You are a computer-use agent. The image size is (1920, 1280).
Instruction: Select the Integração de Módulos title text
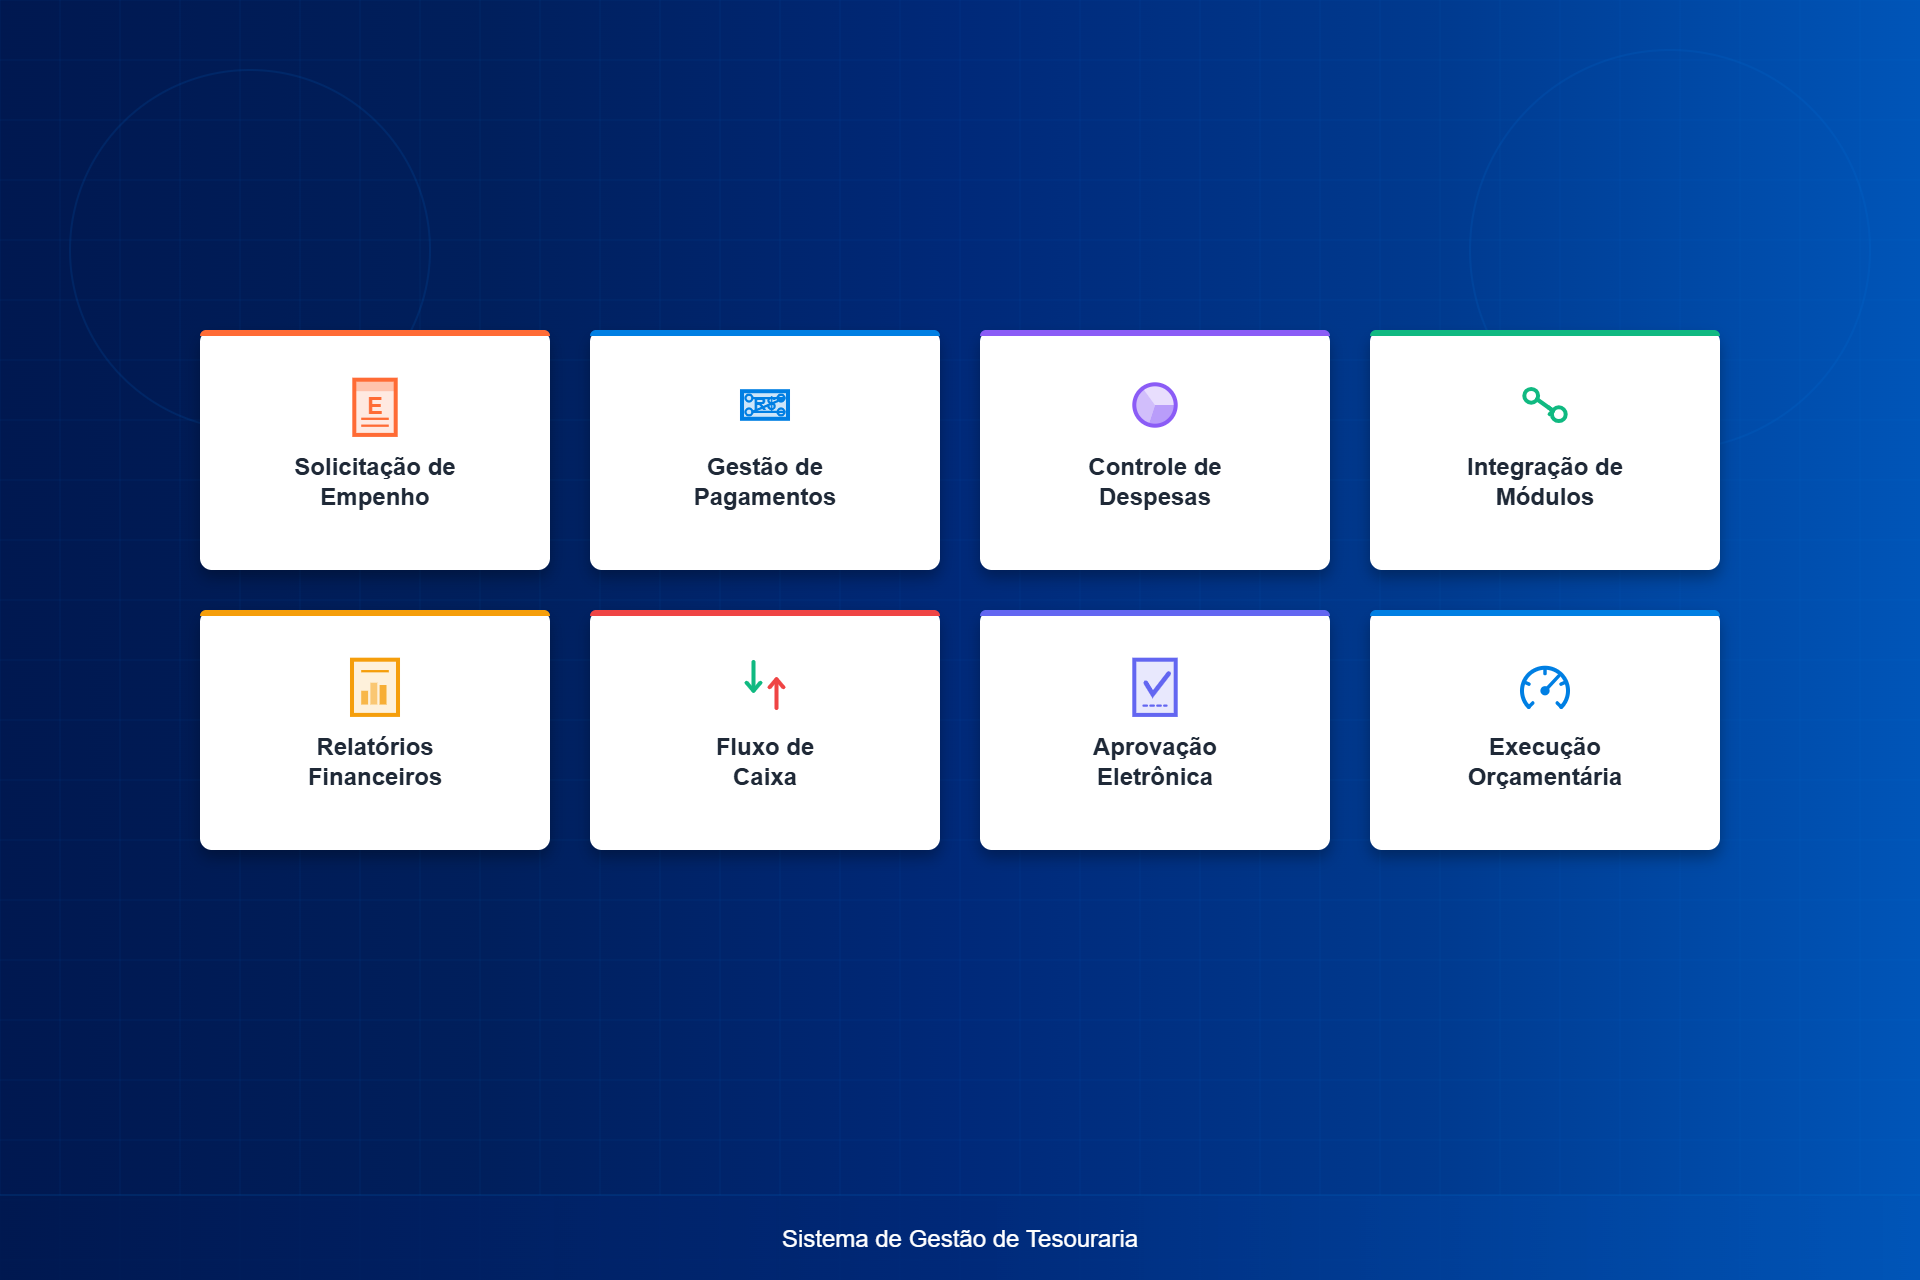[1545, 482]
